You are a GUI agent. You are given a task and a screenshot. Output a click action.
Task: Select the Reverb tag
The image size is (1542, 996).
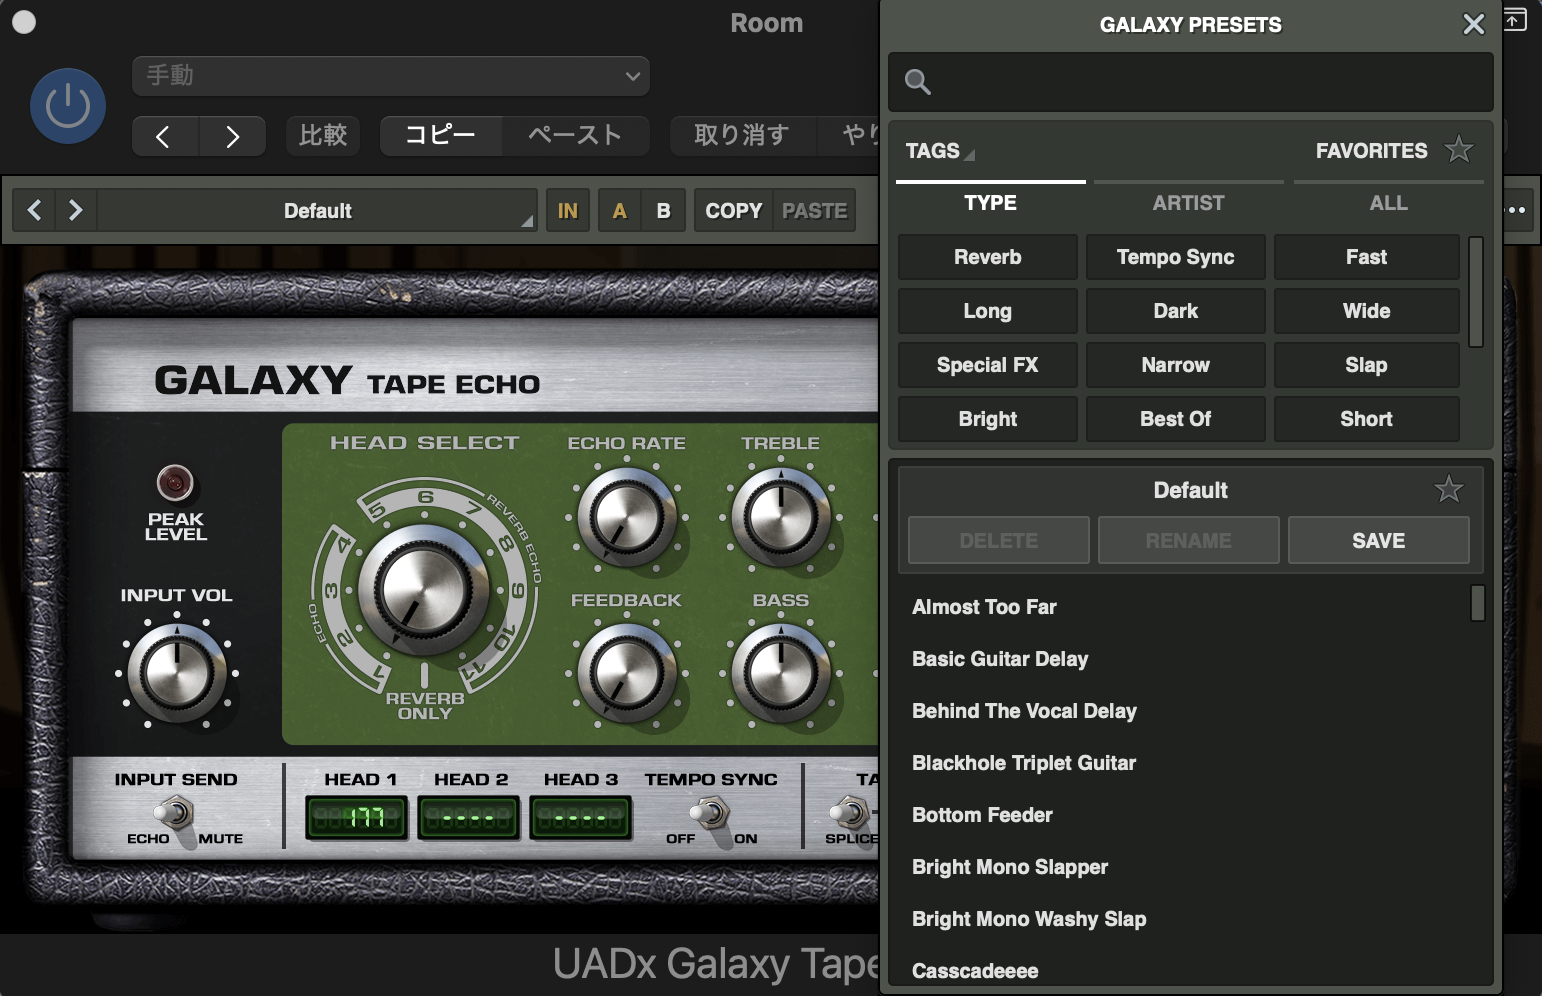pyautogui.click(x=988, y=257)
